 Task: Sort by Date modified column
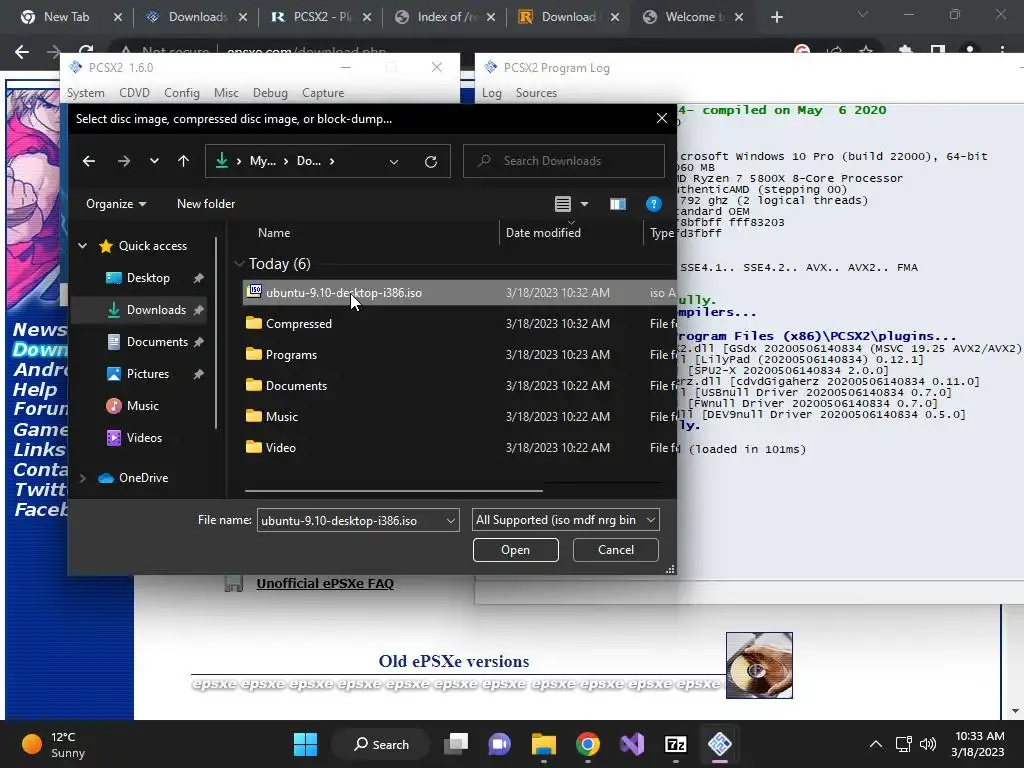click(x=543, y=233)
